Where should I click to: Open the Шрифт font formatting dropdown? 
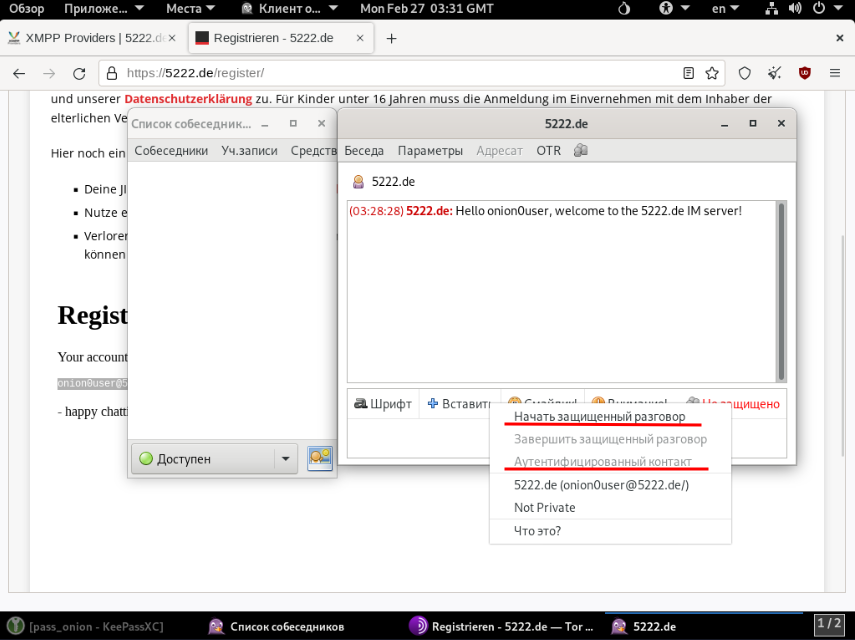pos(383,404)
